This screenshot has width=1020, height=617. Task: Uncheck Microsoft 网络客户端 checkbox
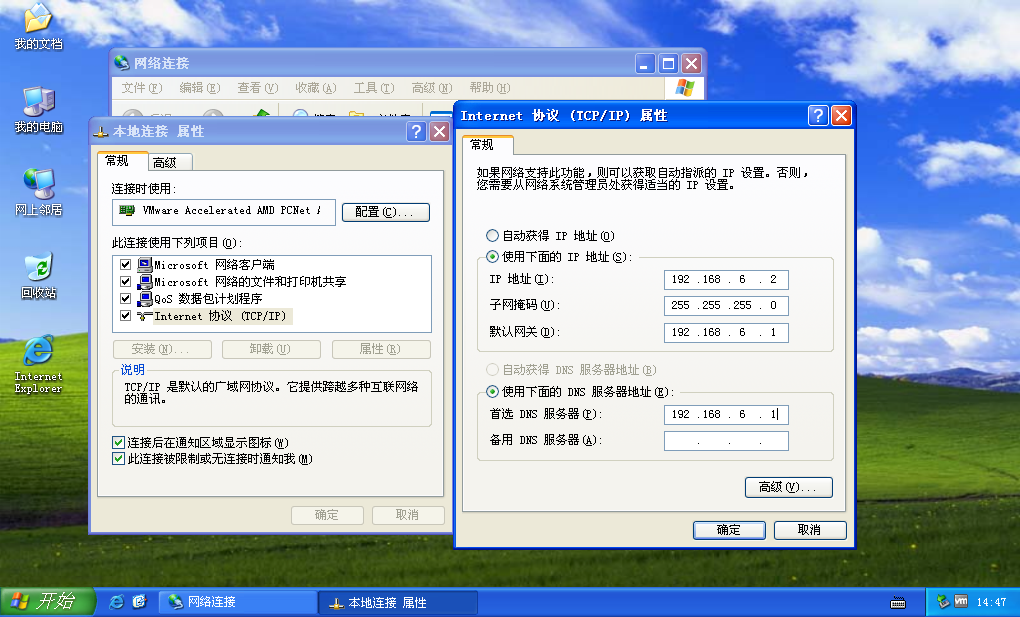point(126,265)
